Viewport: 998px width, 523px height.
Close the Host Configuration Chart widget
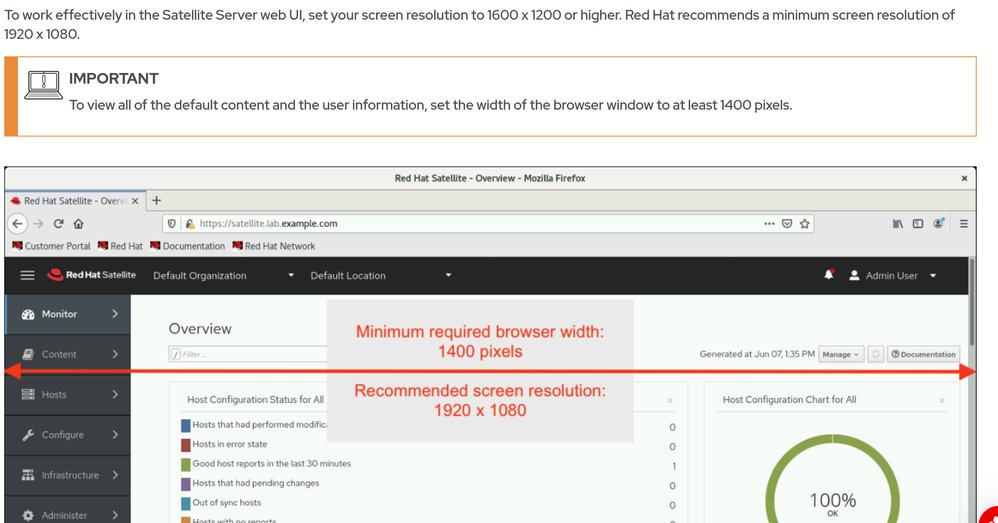(941, 400)
